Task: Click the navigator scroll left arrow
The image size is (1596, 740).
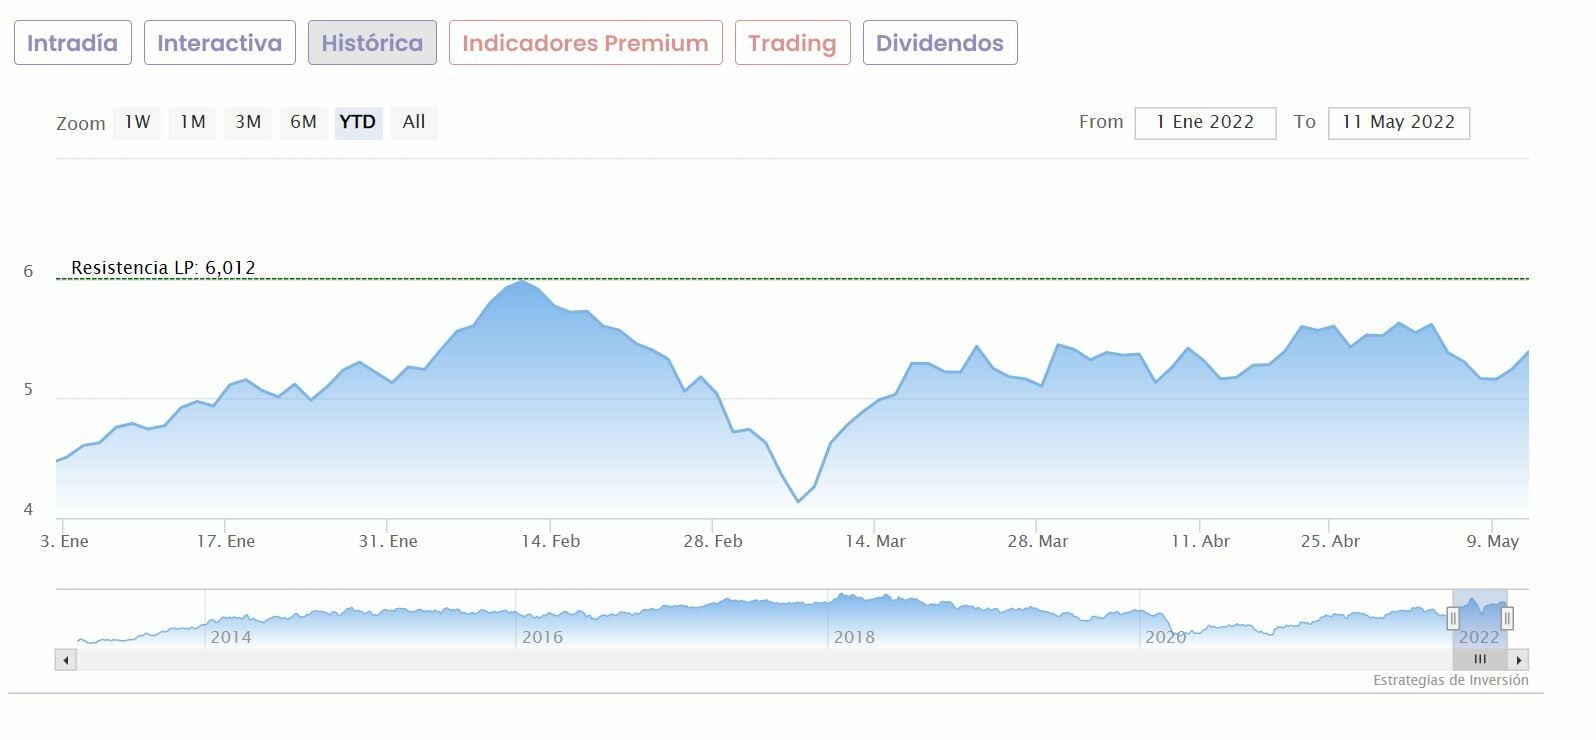Action: (x=66, y=660)
